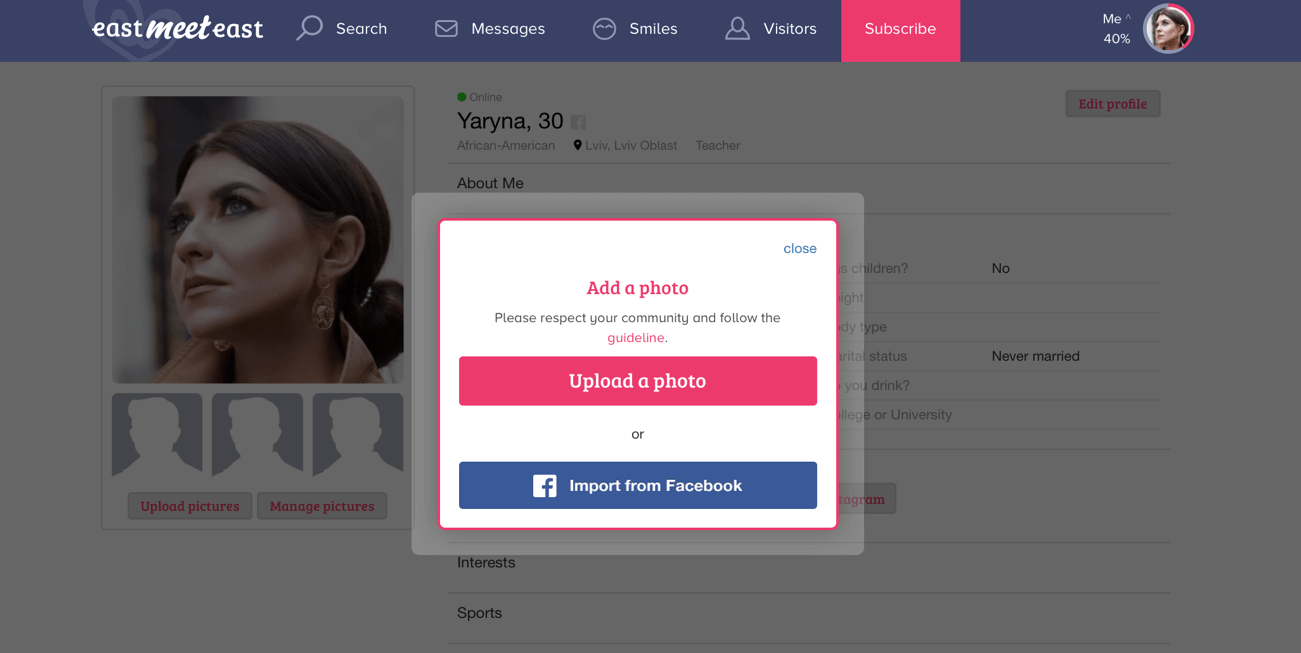This screenshot has width=1301, height=653.
Task: Click the Upload a photo button
Action: [638, 381]
